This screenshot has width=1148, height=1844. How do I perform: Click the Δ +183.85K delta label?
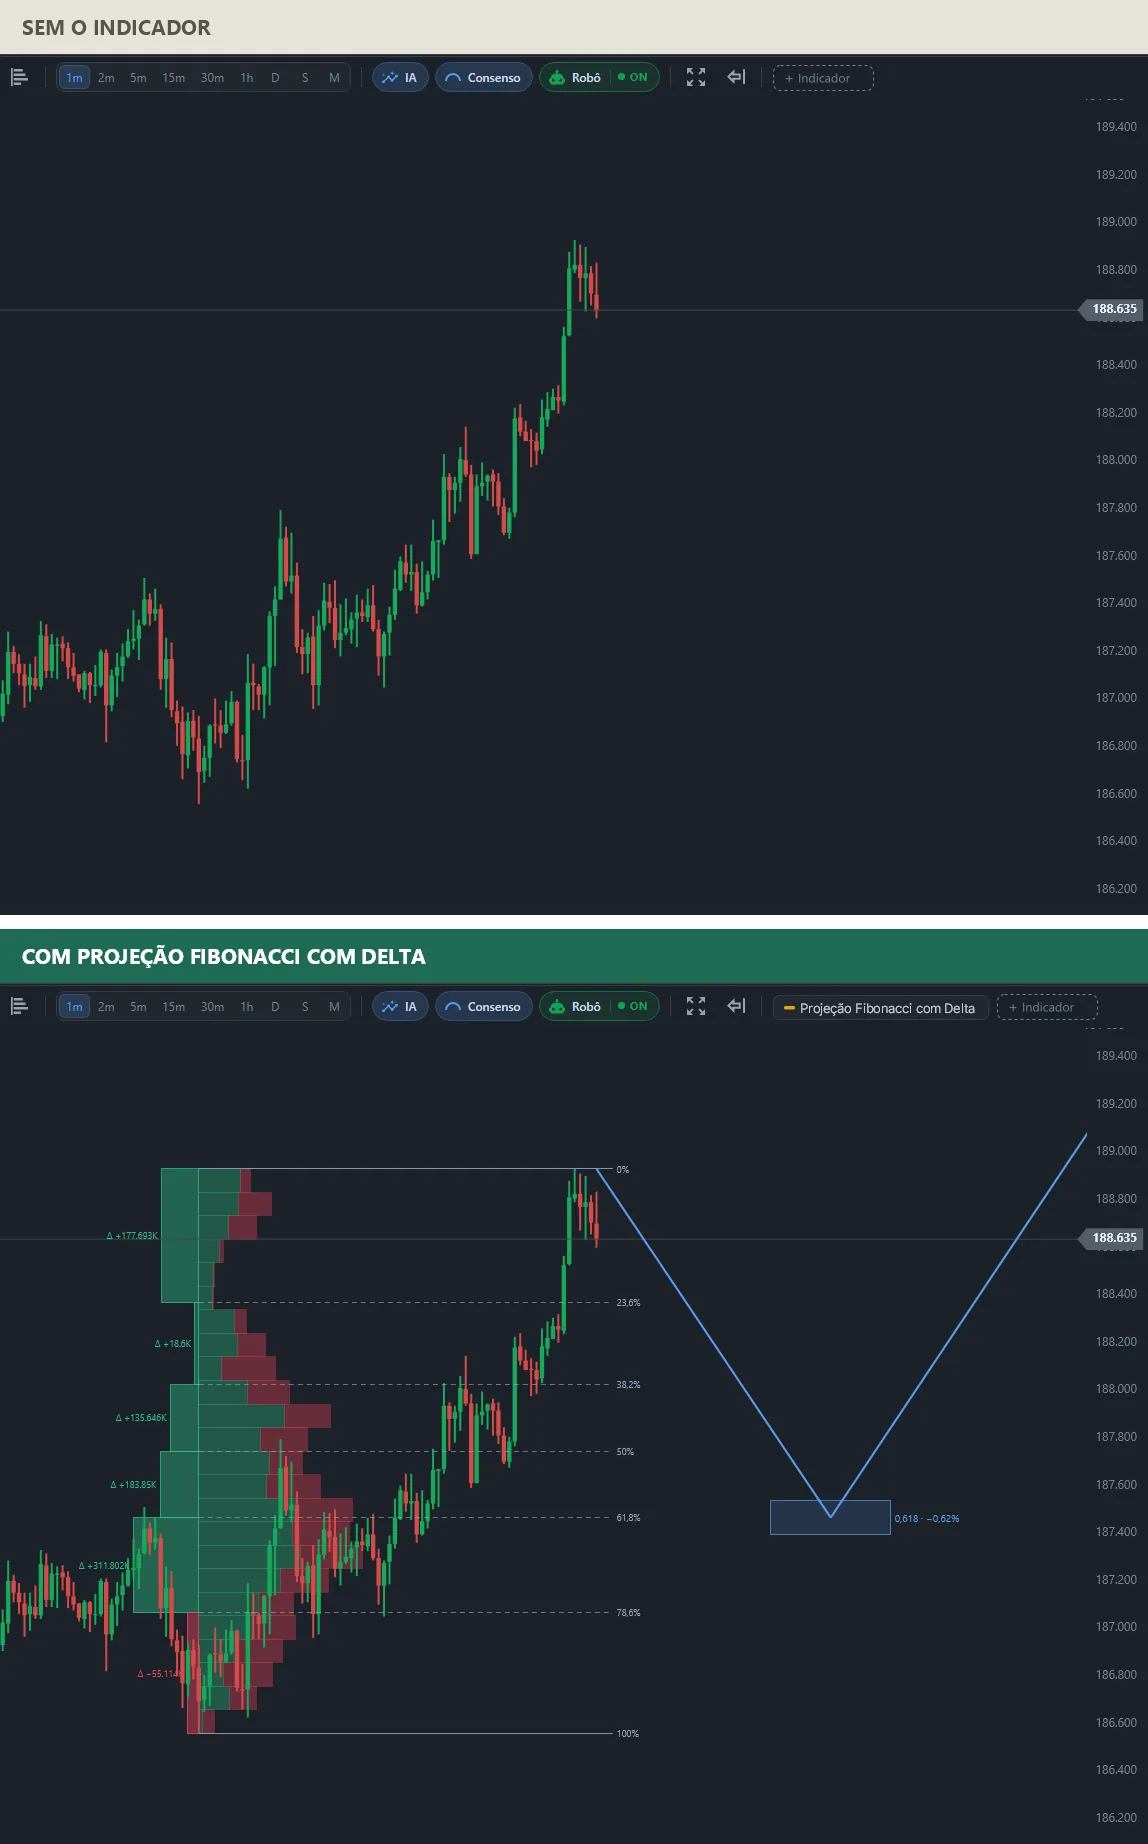pos(133,1485)
